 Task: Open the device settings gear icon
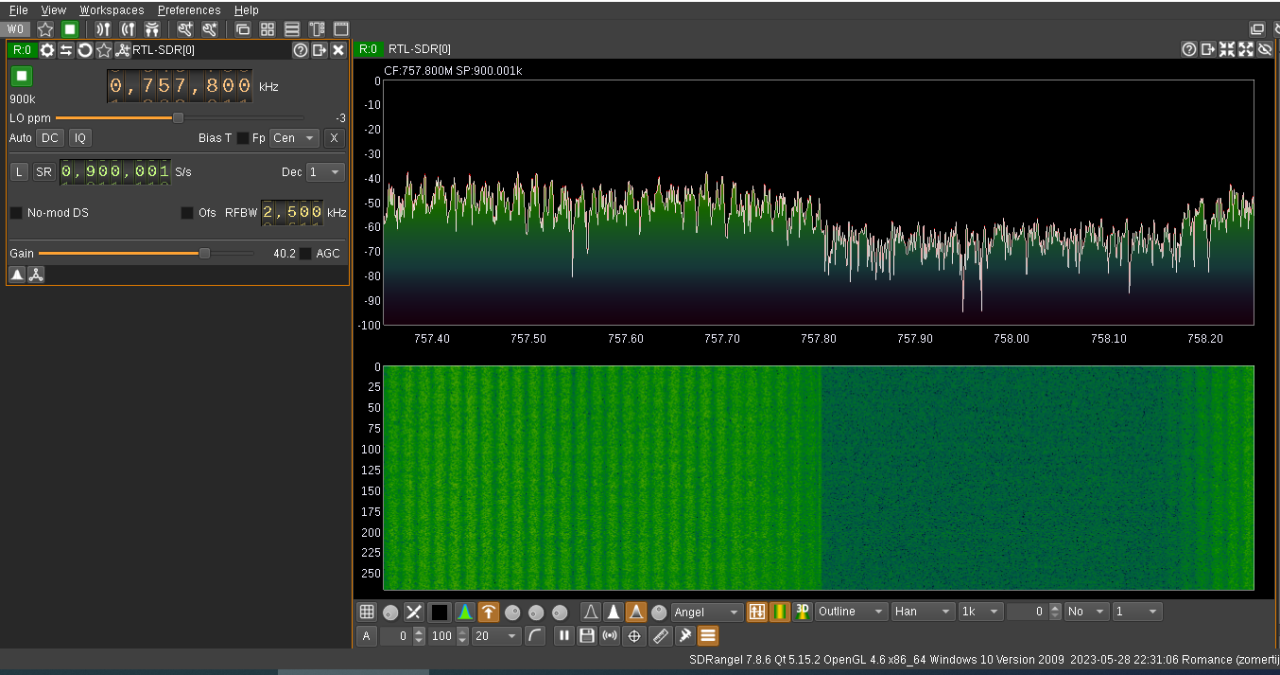pyautogui.click(x=47, y=50)
